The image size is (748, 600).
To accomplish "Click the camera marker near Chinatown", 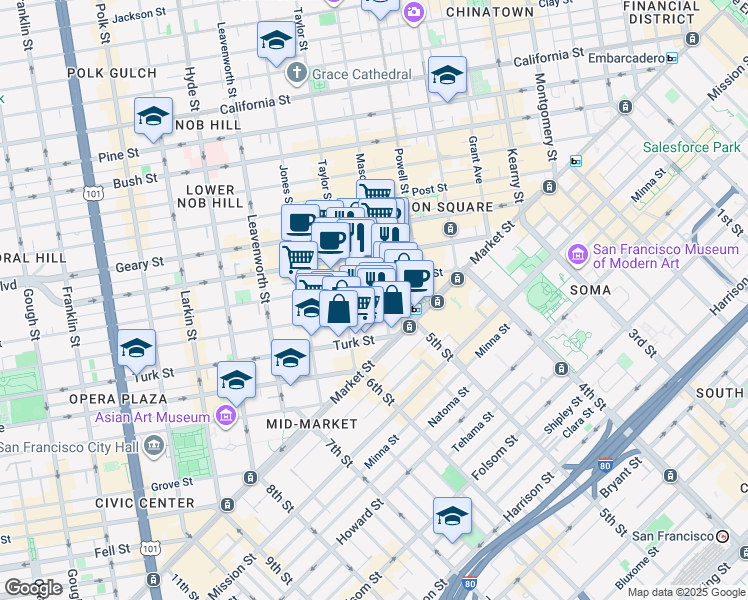I will 413,12.
